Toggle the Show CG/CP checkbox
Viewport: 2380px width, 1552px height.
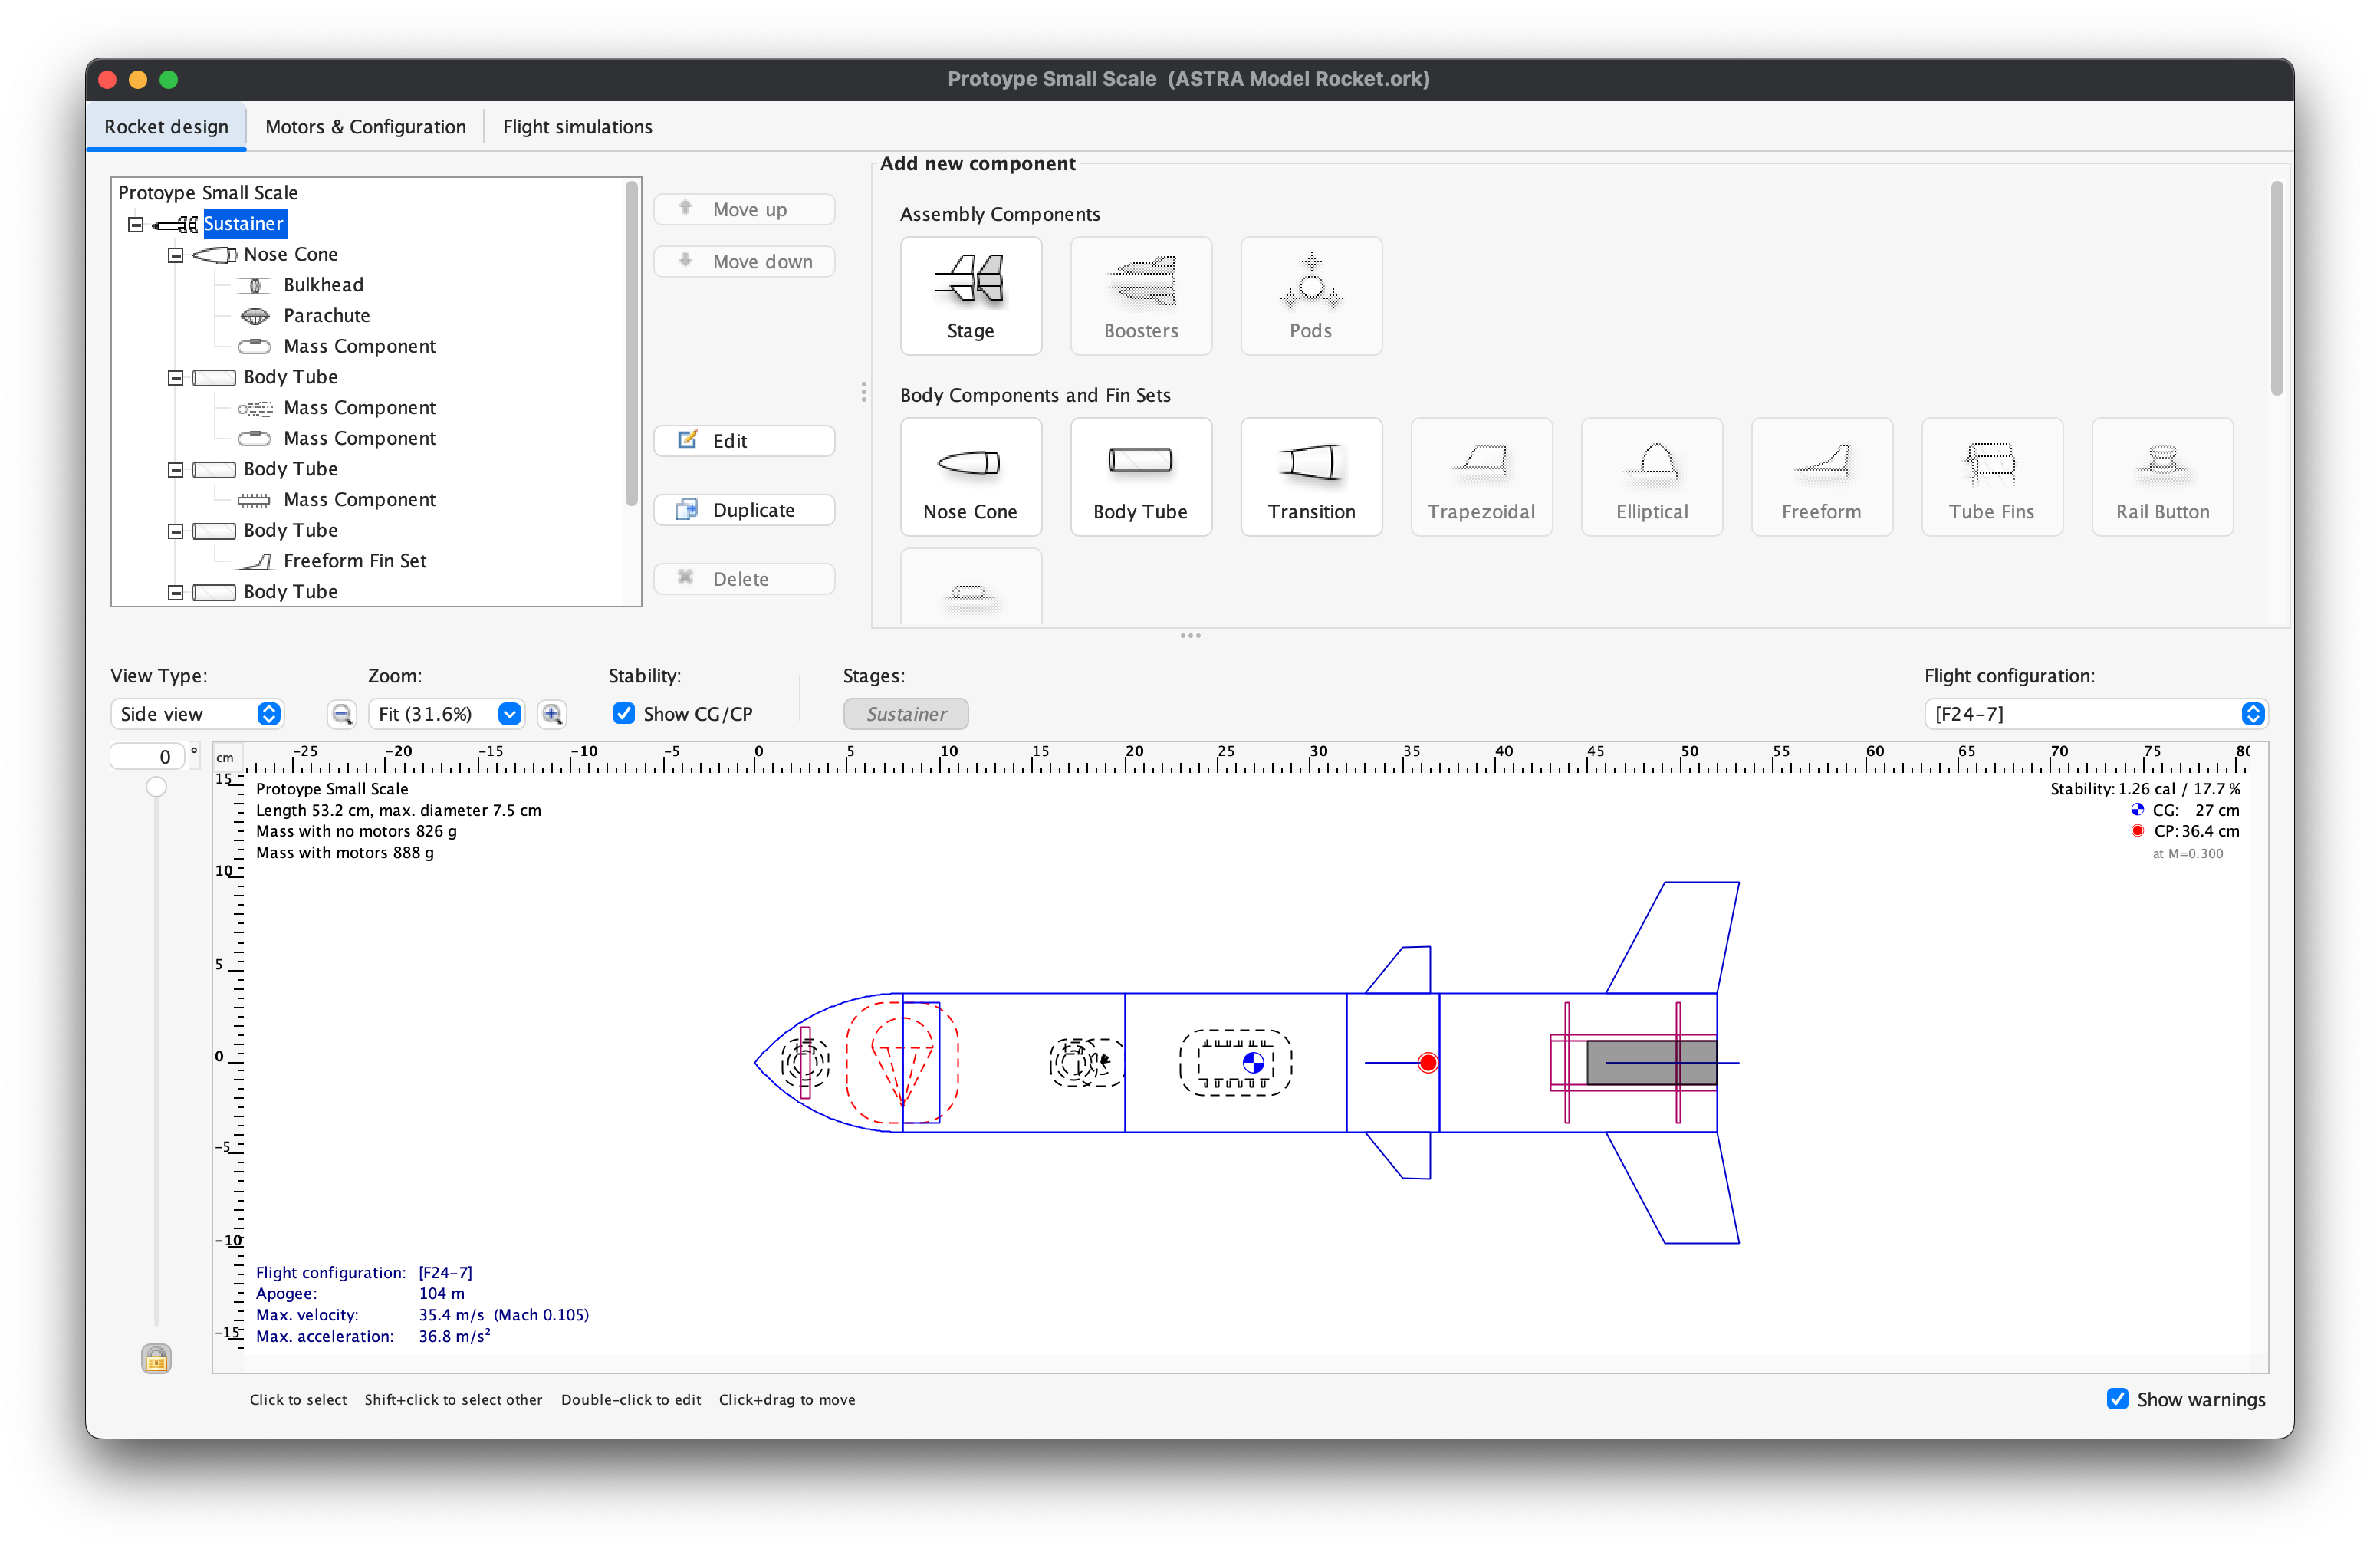[624, 714]
